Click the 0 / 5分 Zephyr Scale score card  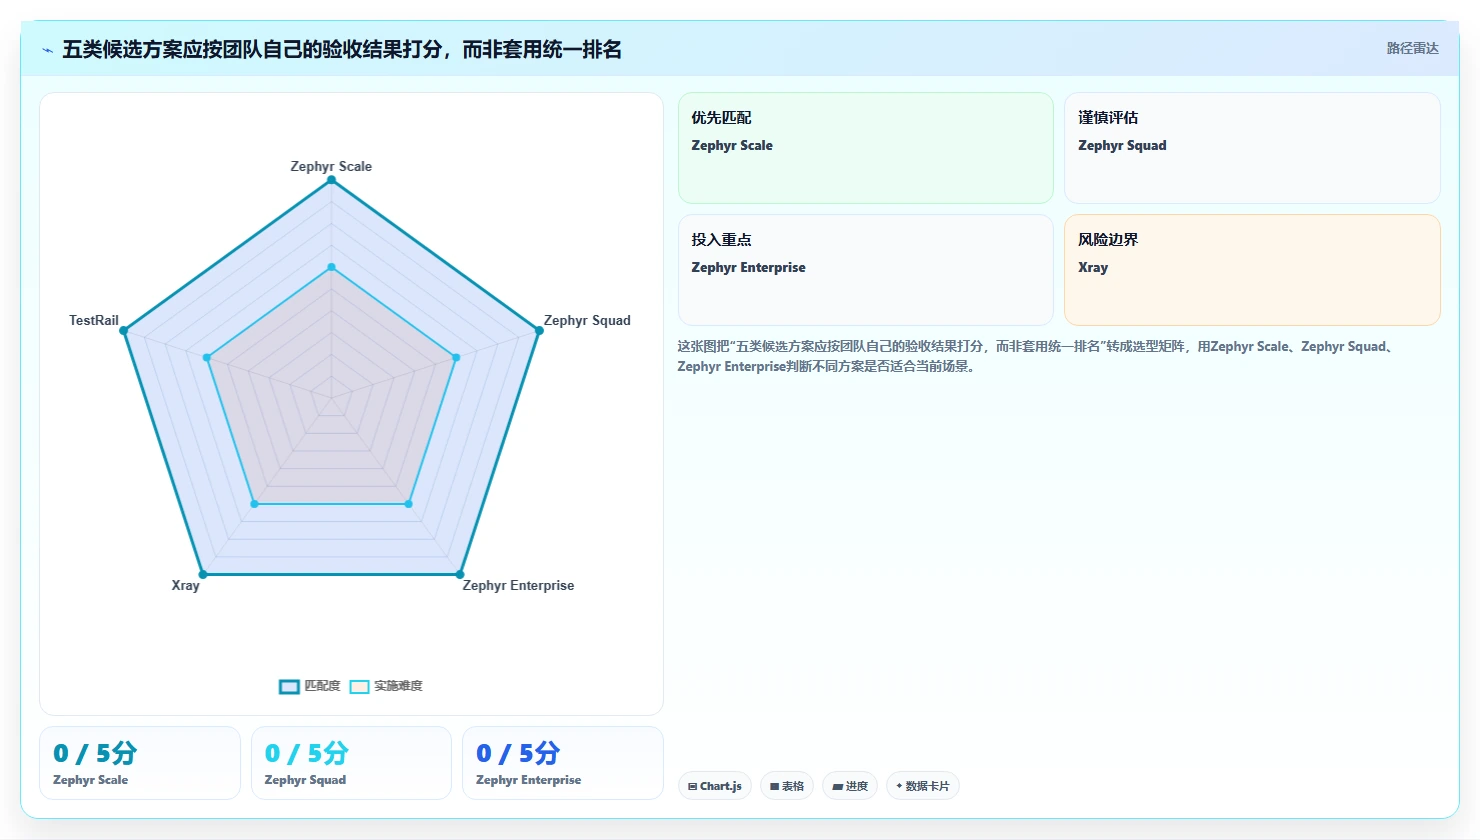tap(140, 763)
